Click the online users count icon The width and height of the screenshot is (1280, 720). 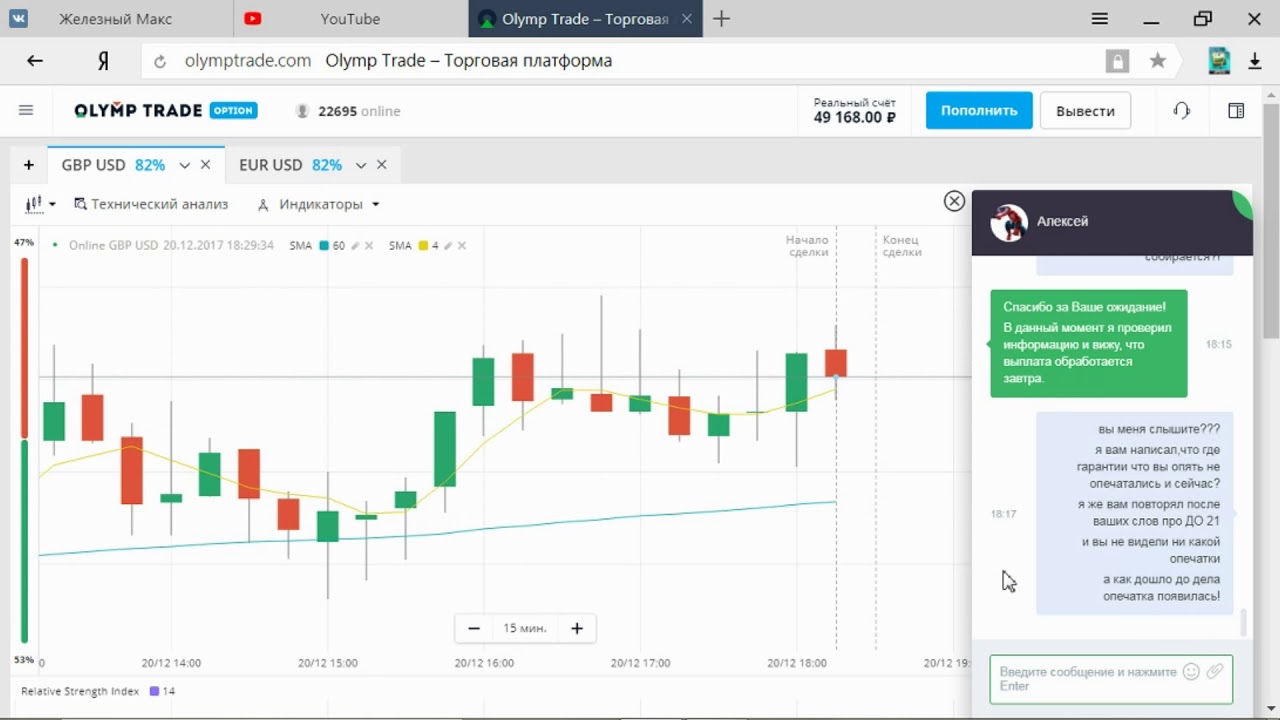point(302,111)
